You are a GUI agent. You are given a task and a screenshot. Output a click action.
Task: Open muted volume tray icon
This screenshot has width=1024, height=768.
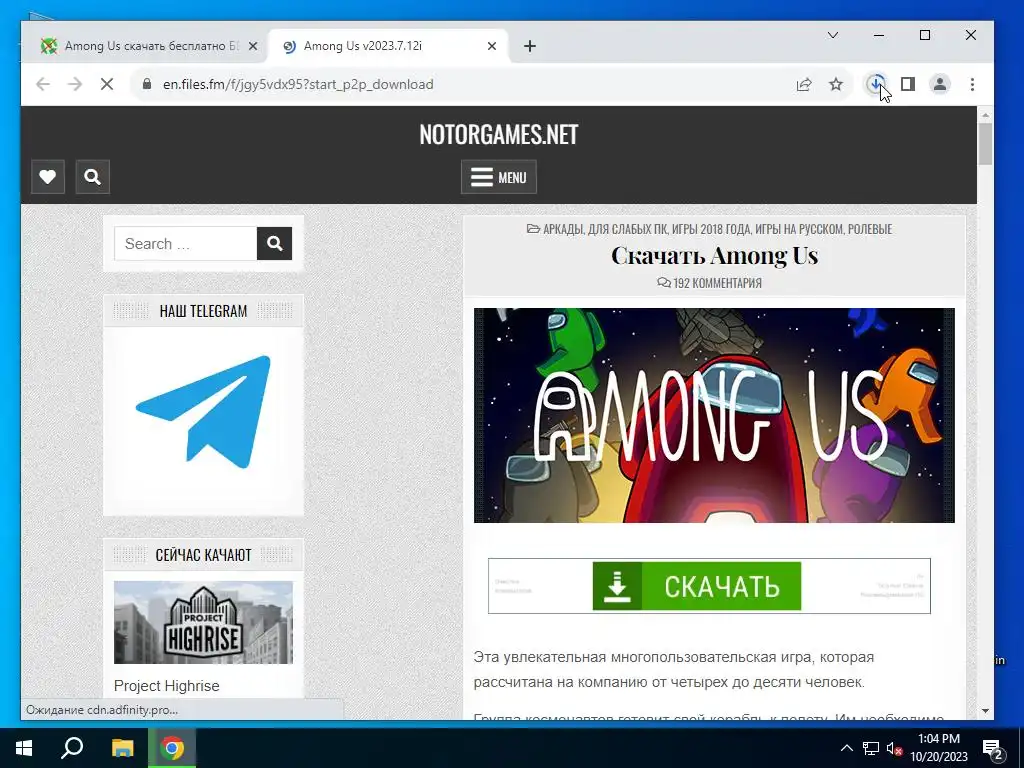[894, 748]
